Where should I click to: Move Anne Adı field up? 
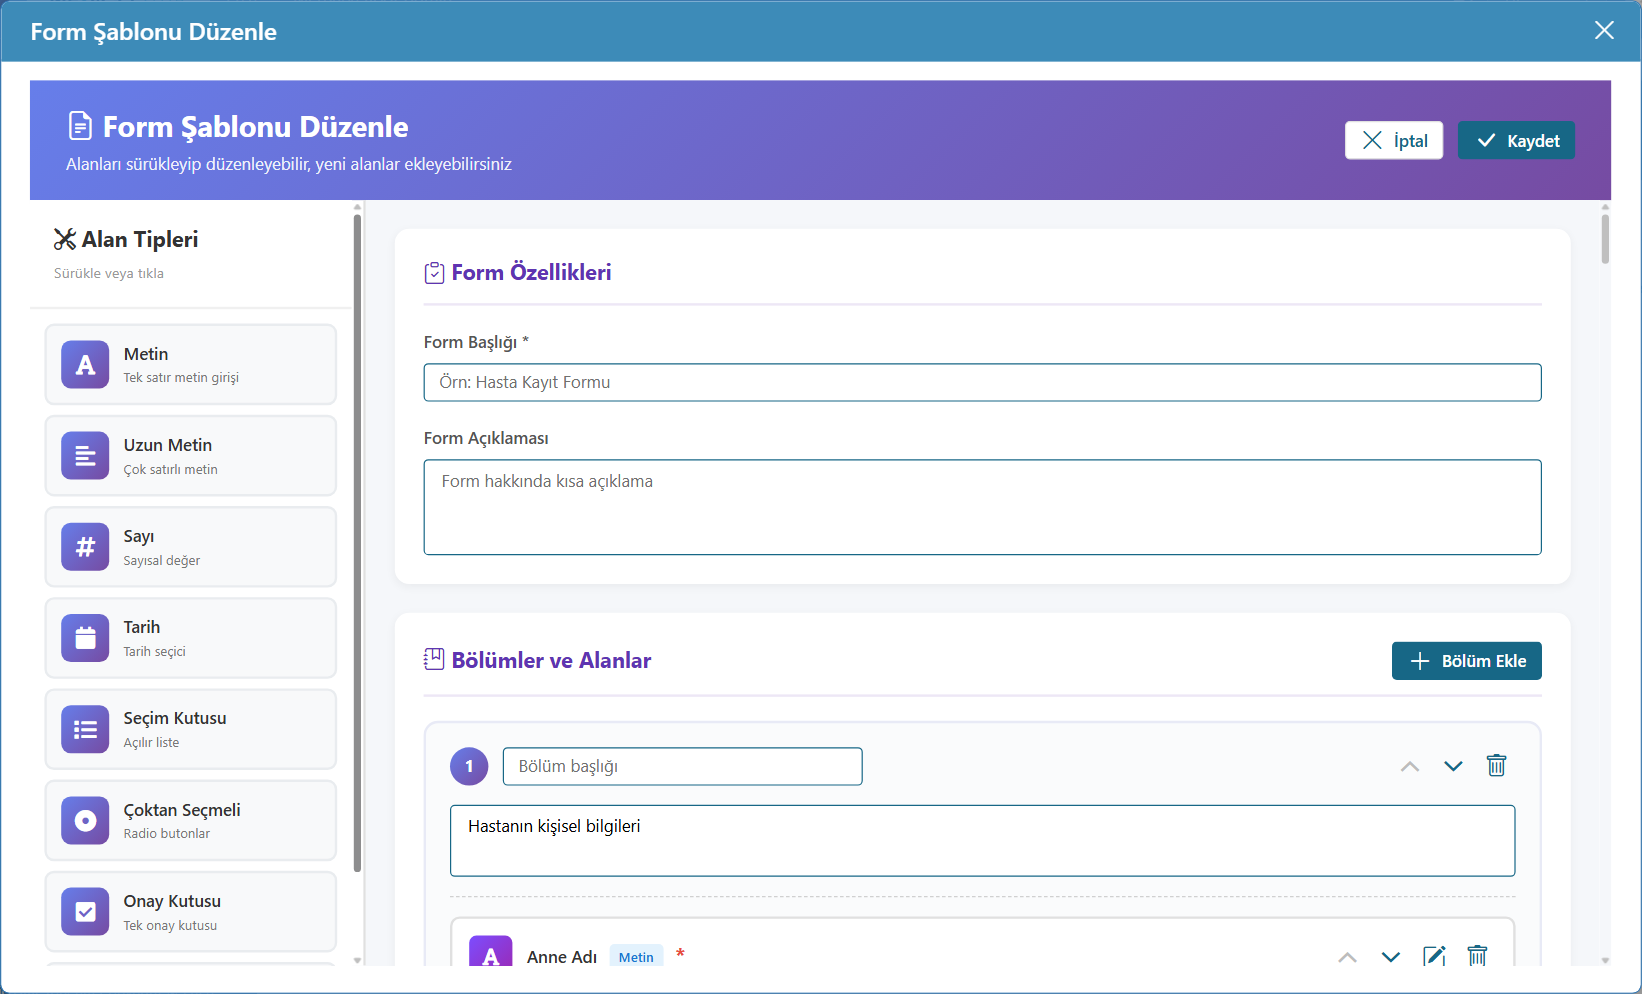tap(1348, 957)
